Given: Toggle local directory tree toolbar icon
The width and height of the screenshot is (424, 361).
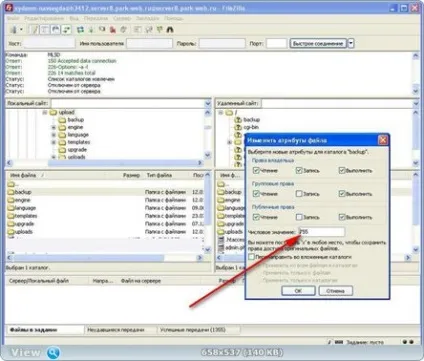Looking at the screenshot, I should click(x=45, y=30).
